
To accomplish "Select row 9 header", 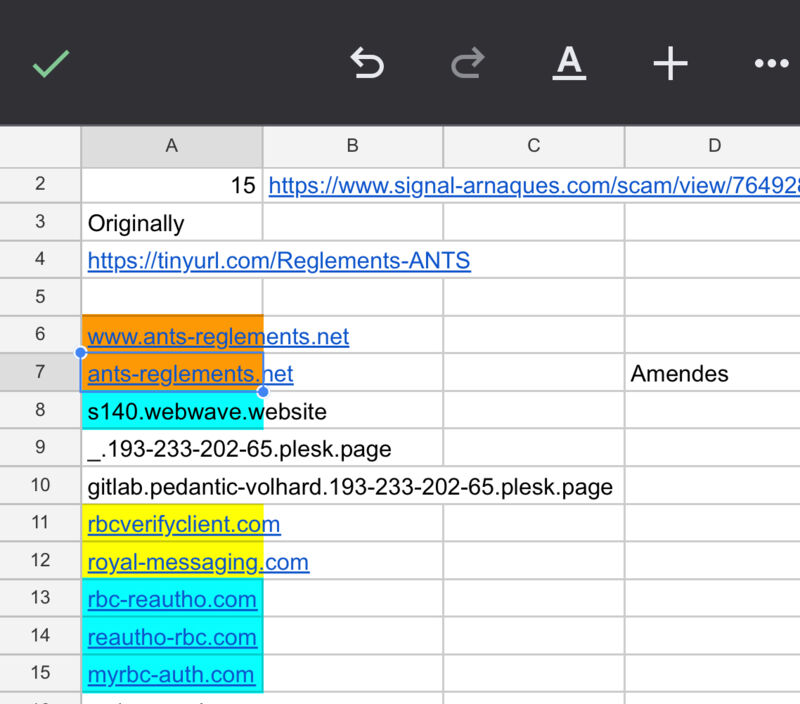I will coord(40,447).
